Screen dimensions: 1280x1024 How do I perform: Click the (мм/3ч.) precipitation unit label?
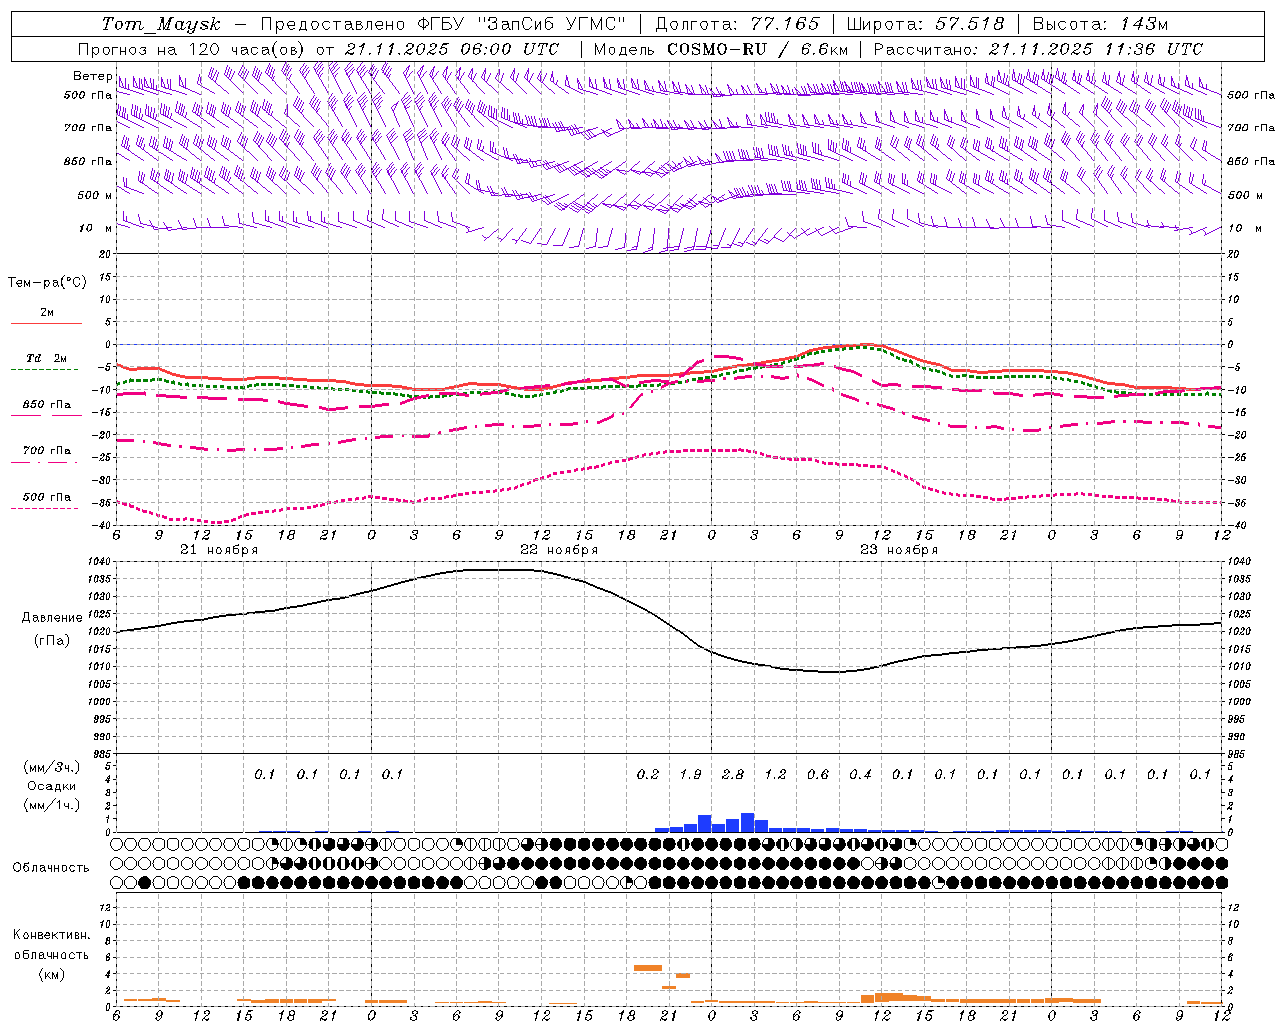point(51,767)
